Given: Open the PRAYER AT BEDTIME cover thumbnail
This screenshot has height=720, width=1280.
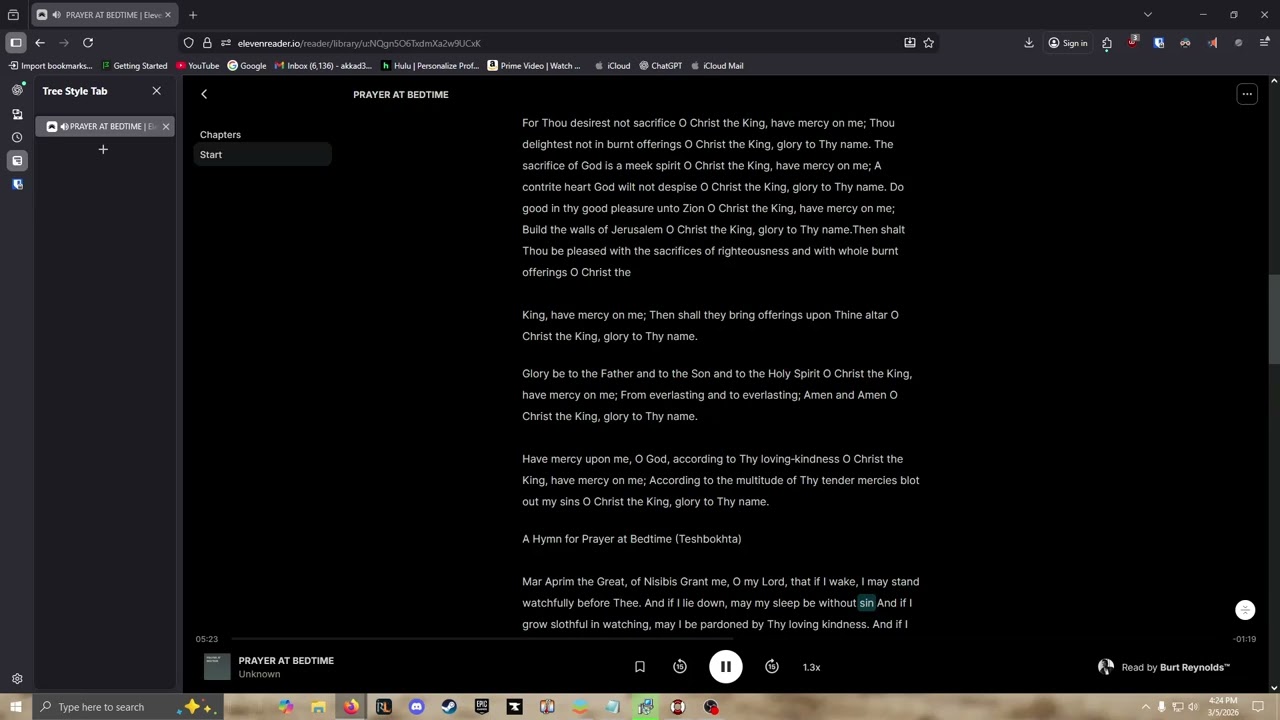Looking at the screenshot, I should pyautogui.click(x=217, y=667).
